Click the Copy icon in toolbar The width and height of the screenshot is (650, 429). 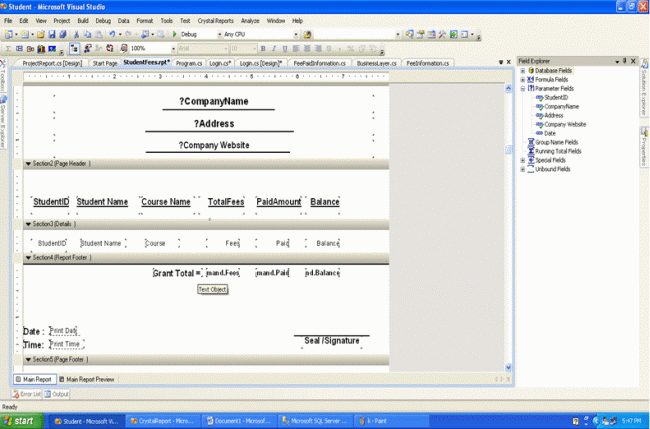click(87, 34)
